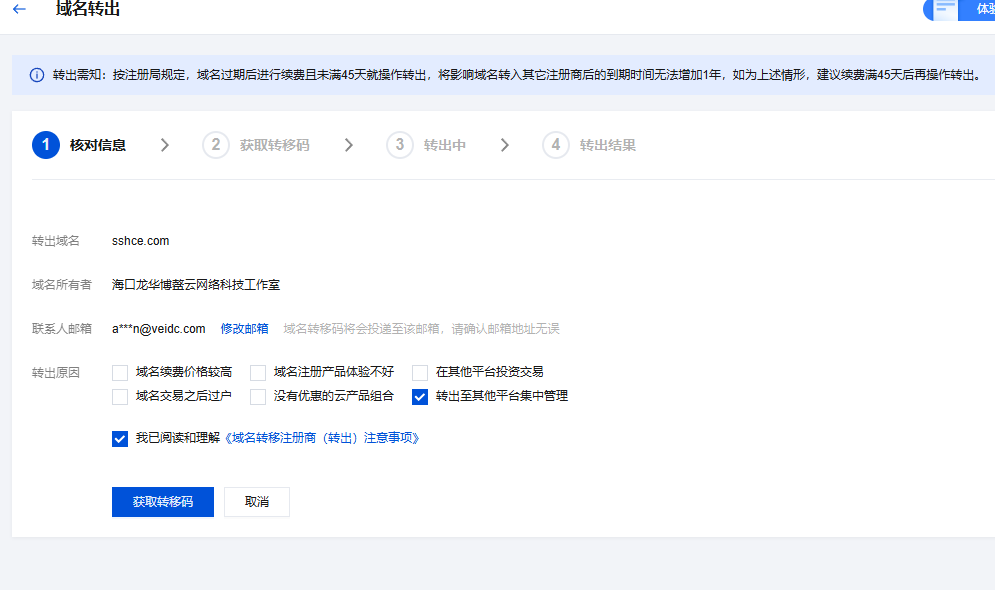Check 域名注册产品体验不好 reason
Viewport: 995px width, 590px height.
258,372
